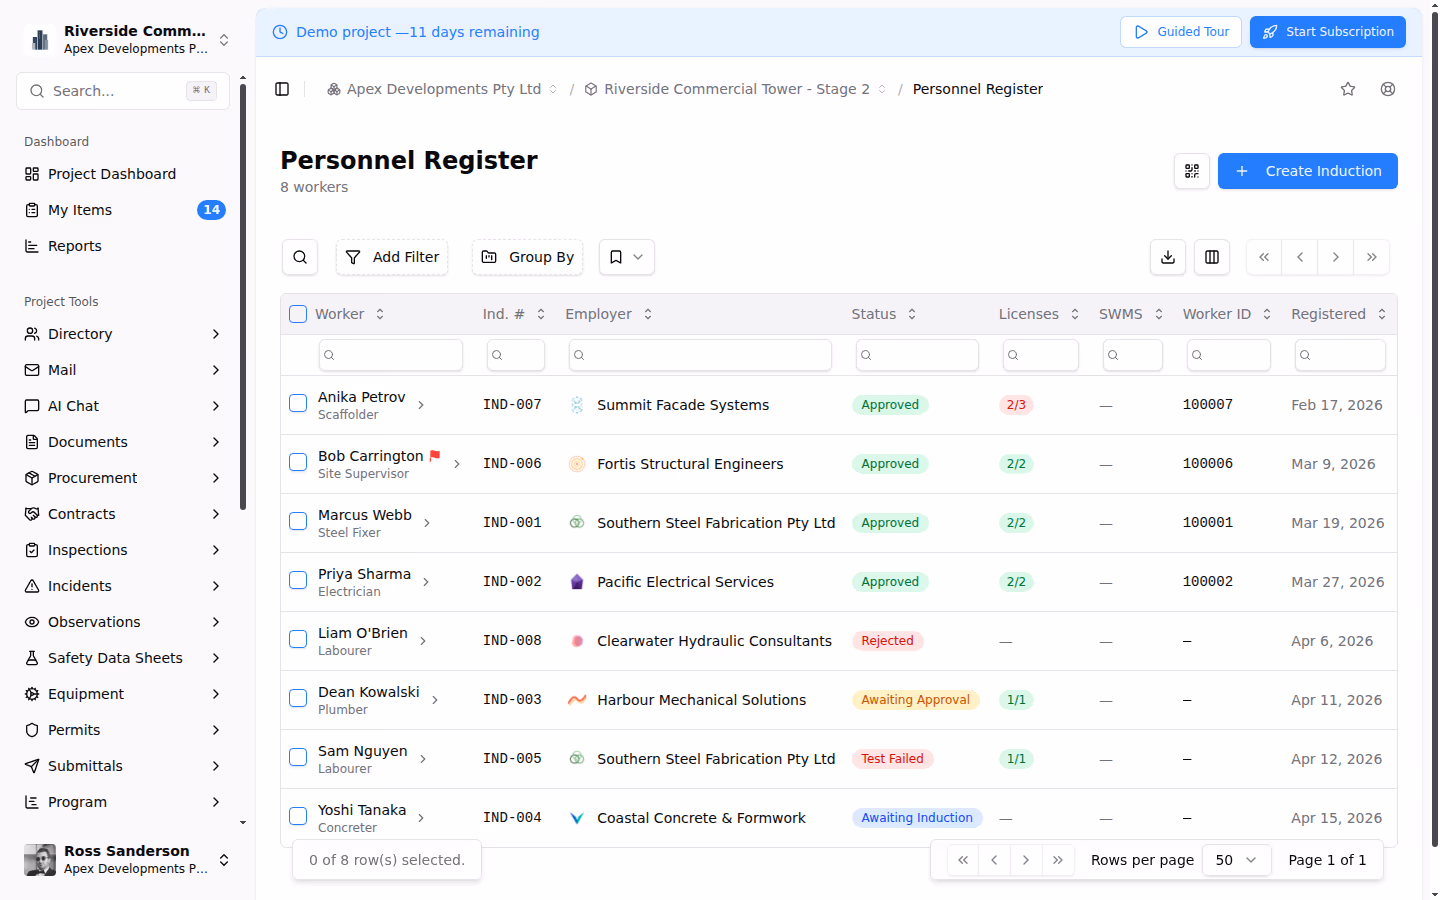
Task: Open the project switcher at top left
Action: pos(125,40)
